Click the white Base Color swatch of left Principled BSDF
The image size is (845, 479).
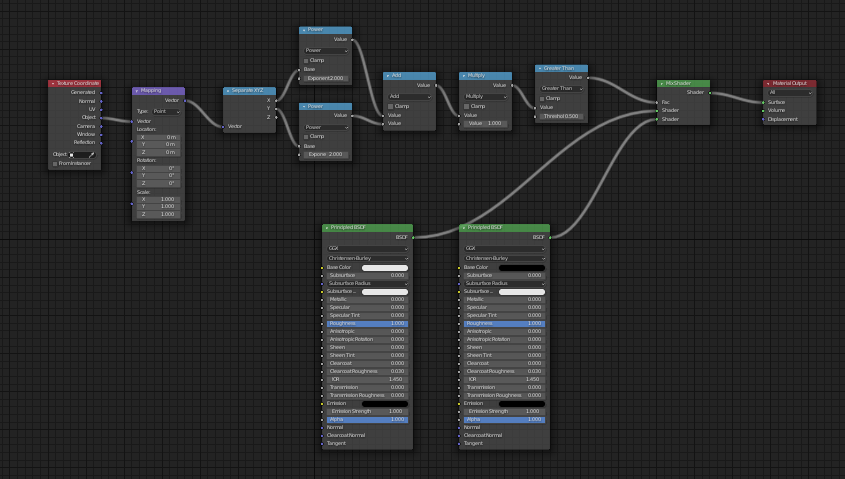[385, 268]
